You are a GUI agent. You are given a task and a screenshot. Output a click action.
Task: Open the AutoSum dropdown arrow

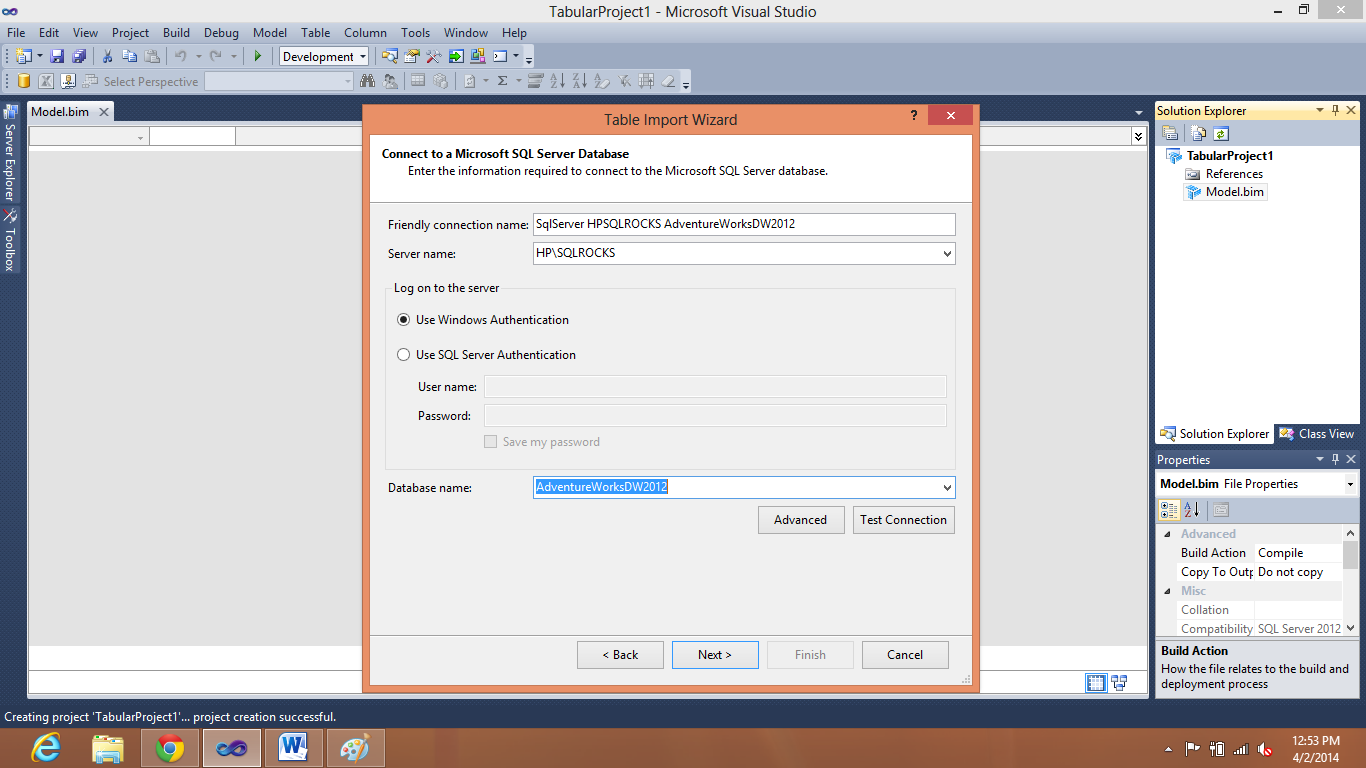pos(518,81)
